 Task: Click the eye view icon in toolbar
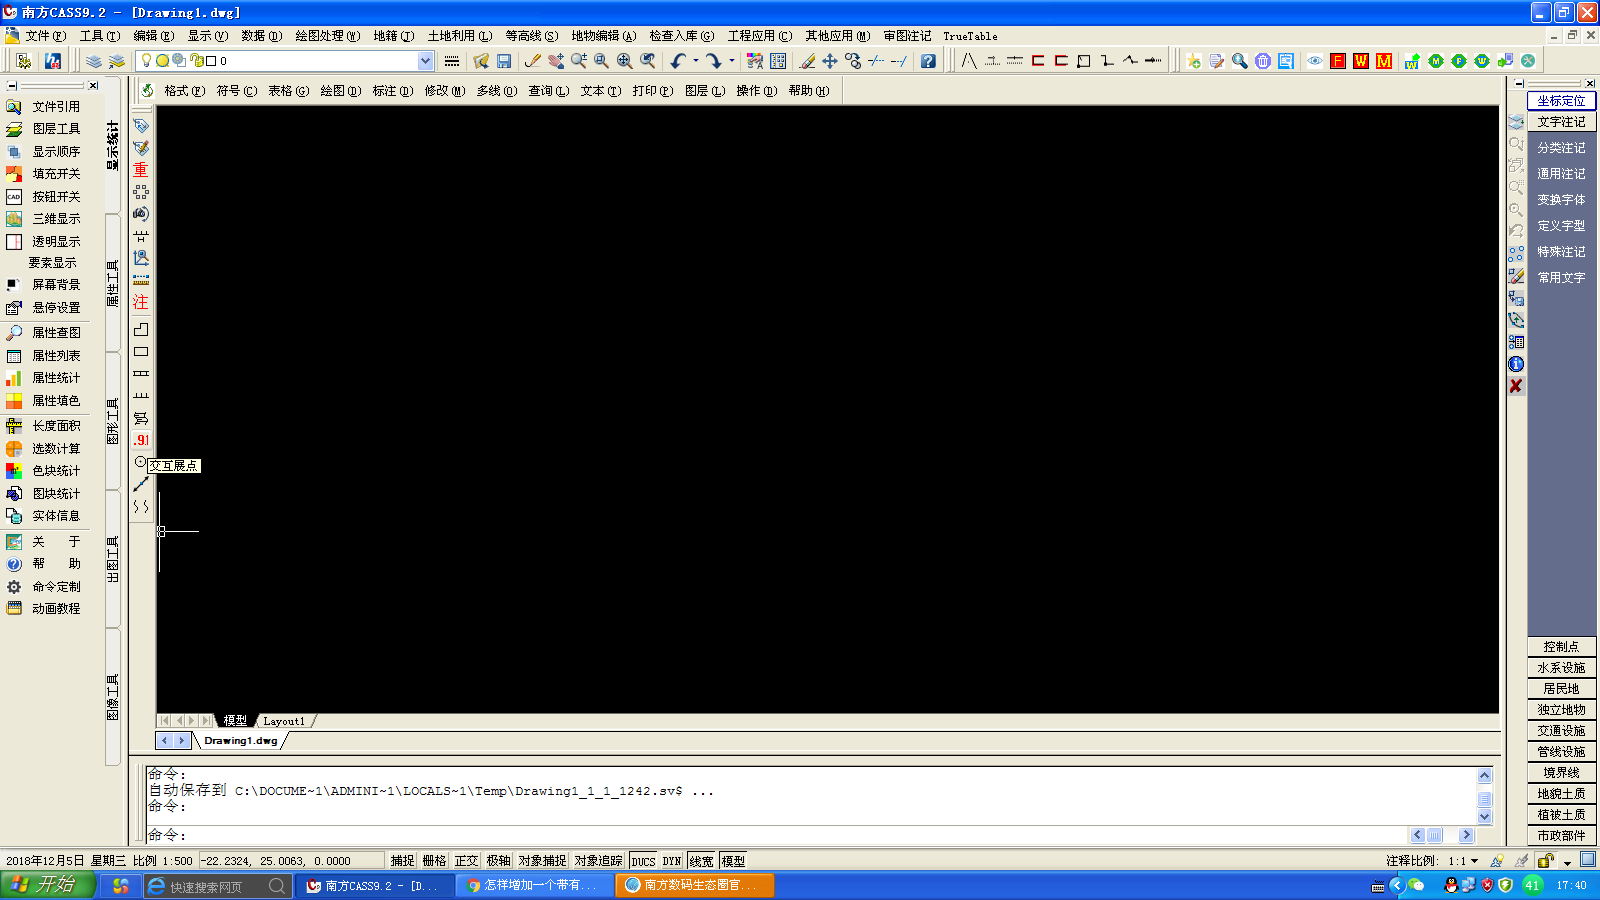click(1315, 61)
